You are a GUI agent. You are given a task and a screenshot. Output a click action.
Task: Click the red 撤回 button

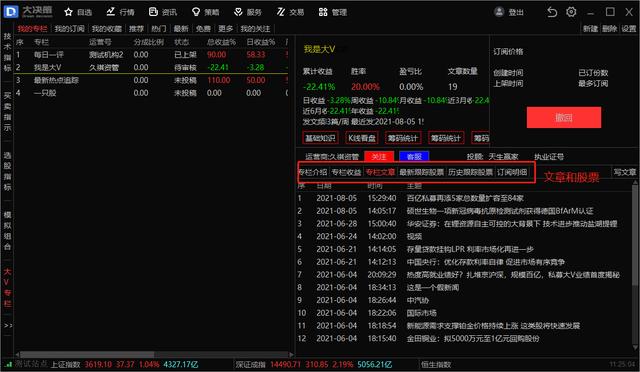point(564,118)
